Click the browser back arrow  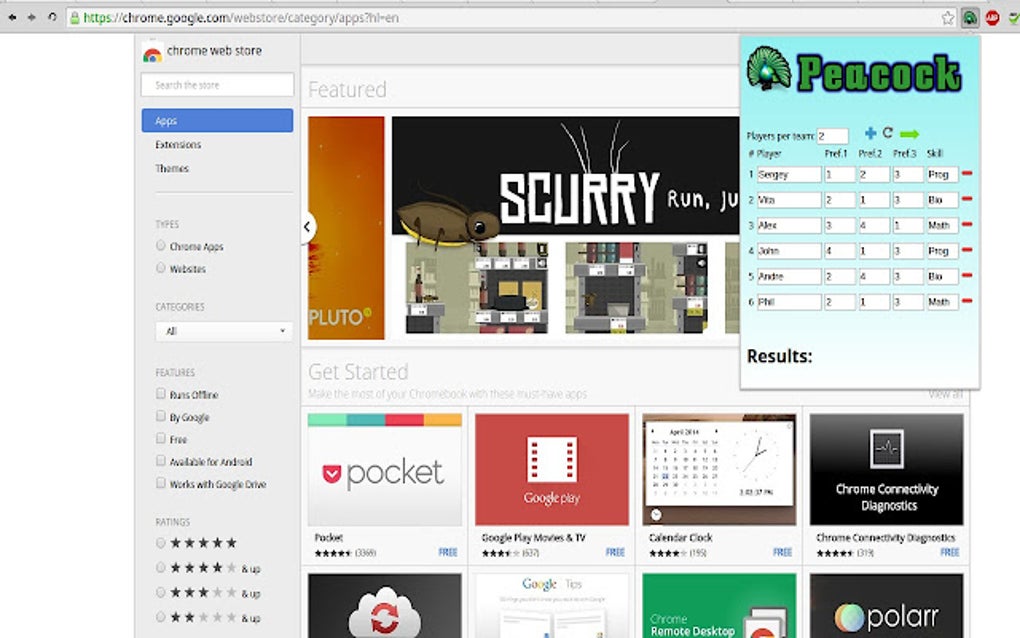point(12,18)
